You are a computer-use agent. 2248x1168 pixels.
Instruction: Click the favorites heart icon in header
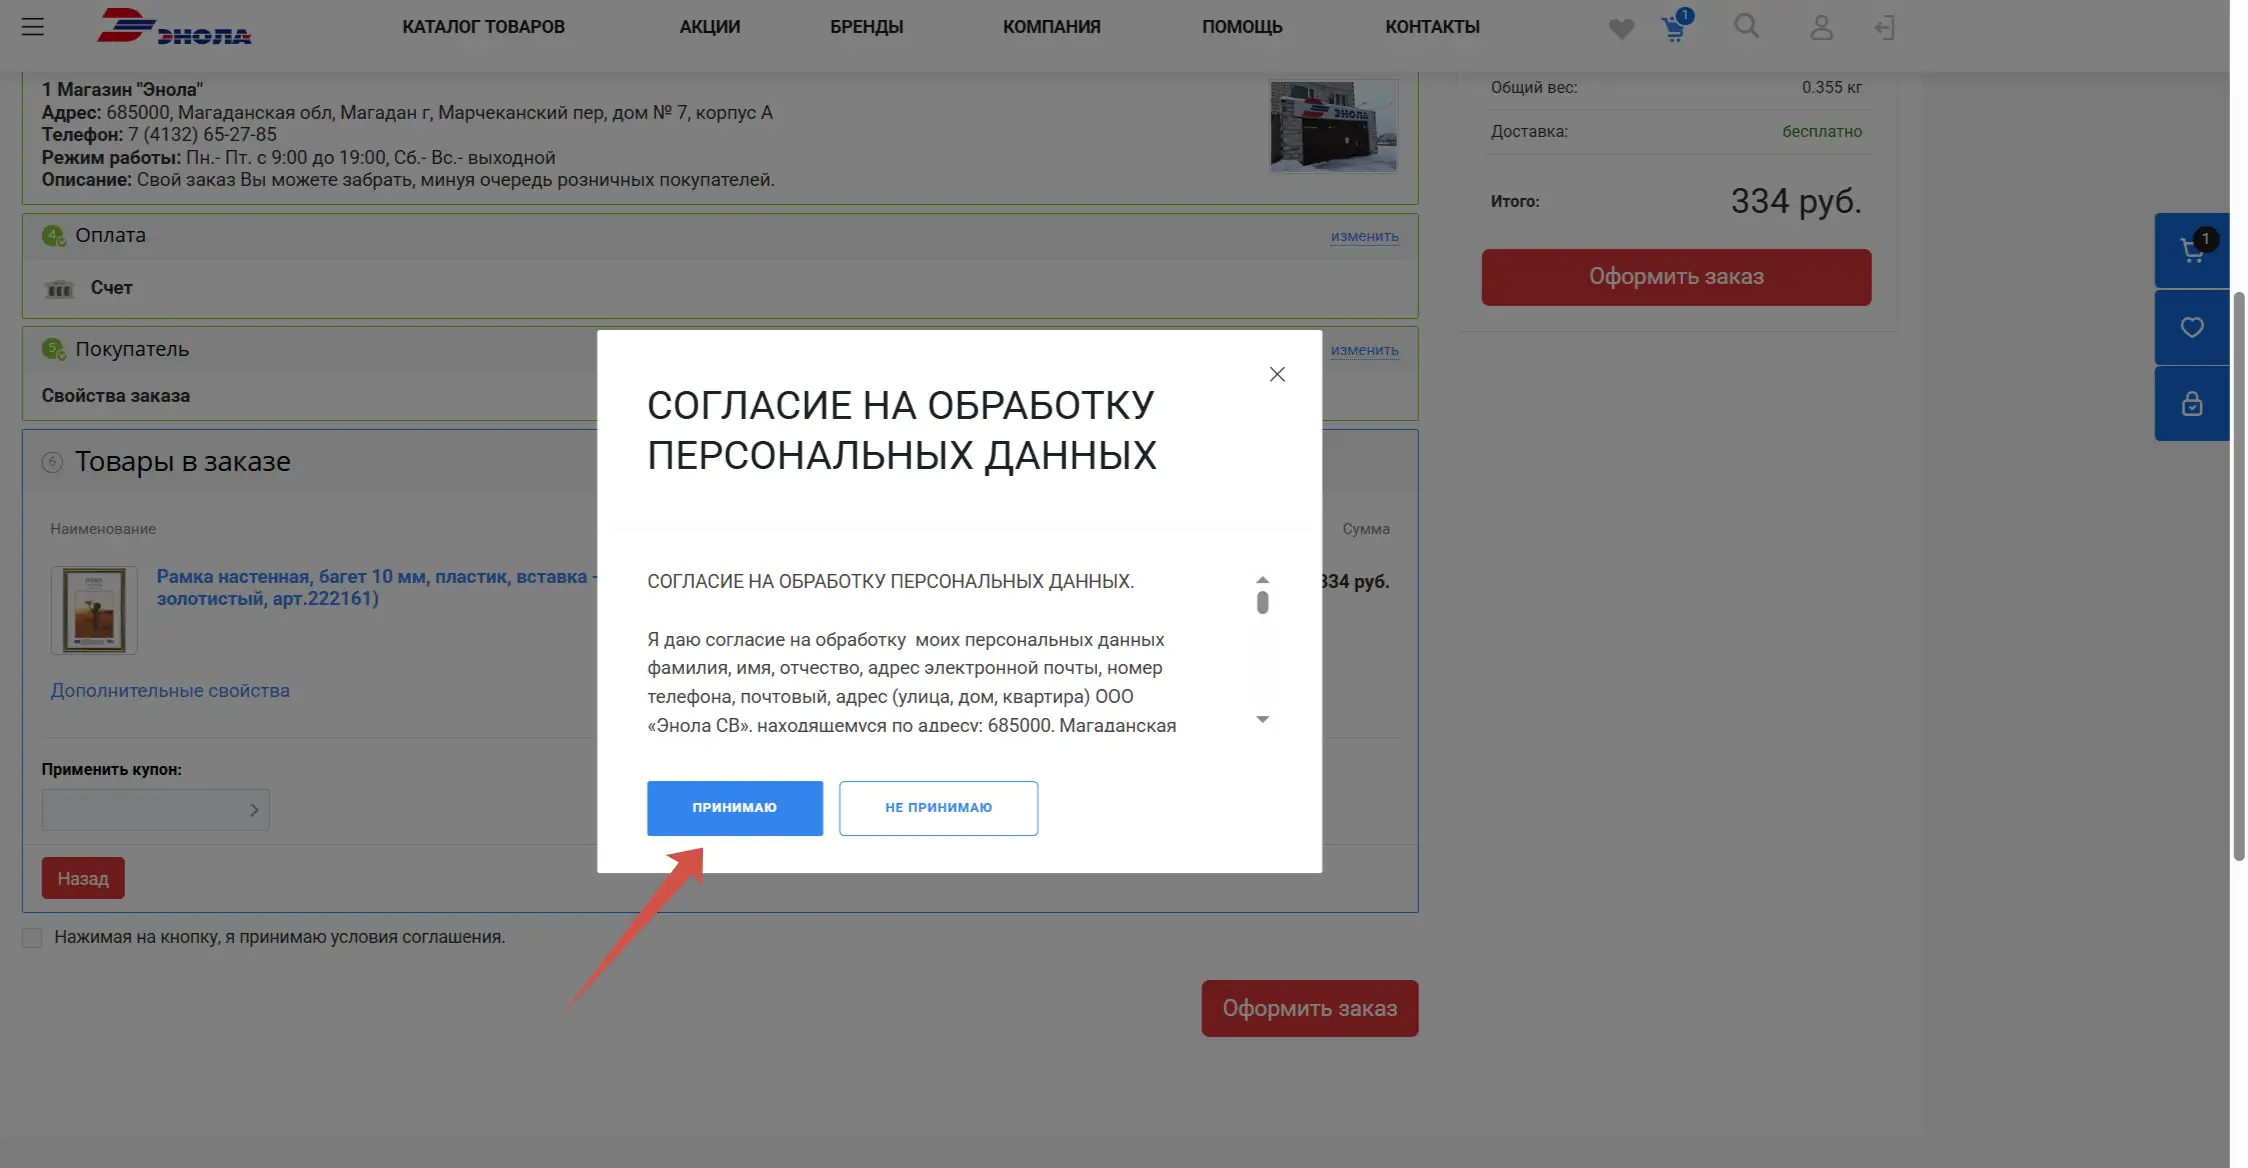point(1621,29)
